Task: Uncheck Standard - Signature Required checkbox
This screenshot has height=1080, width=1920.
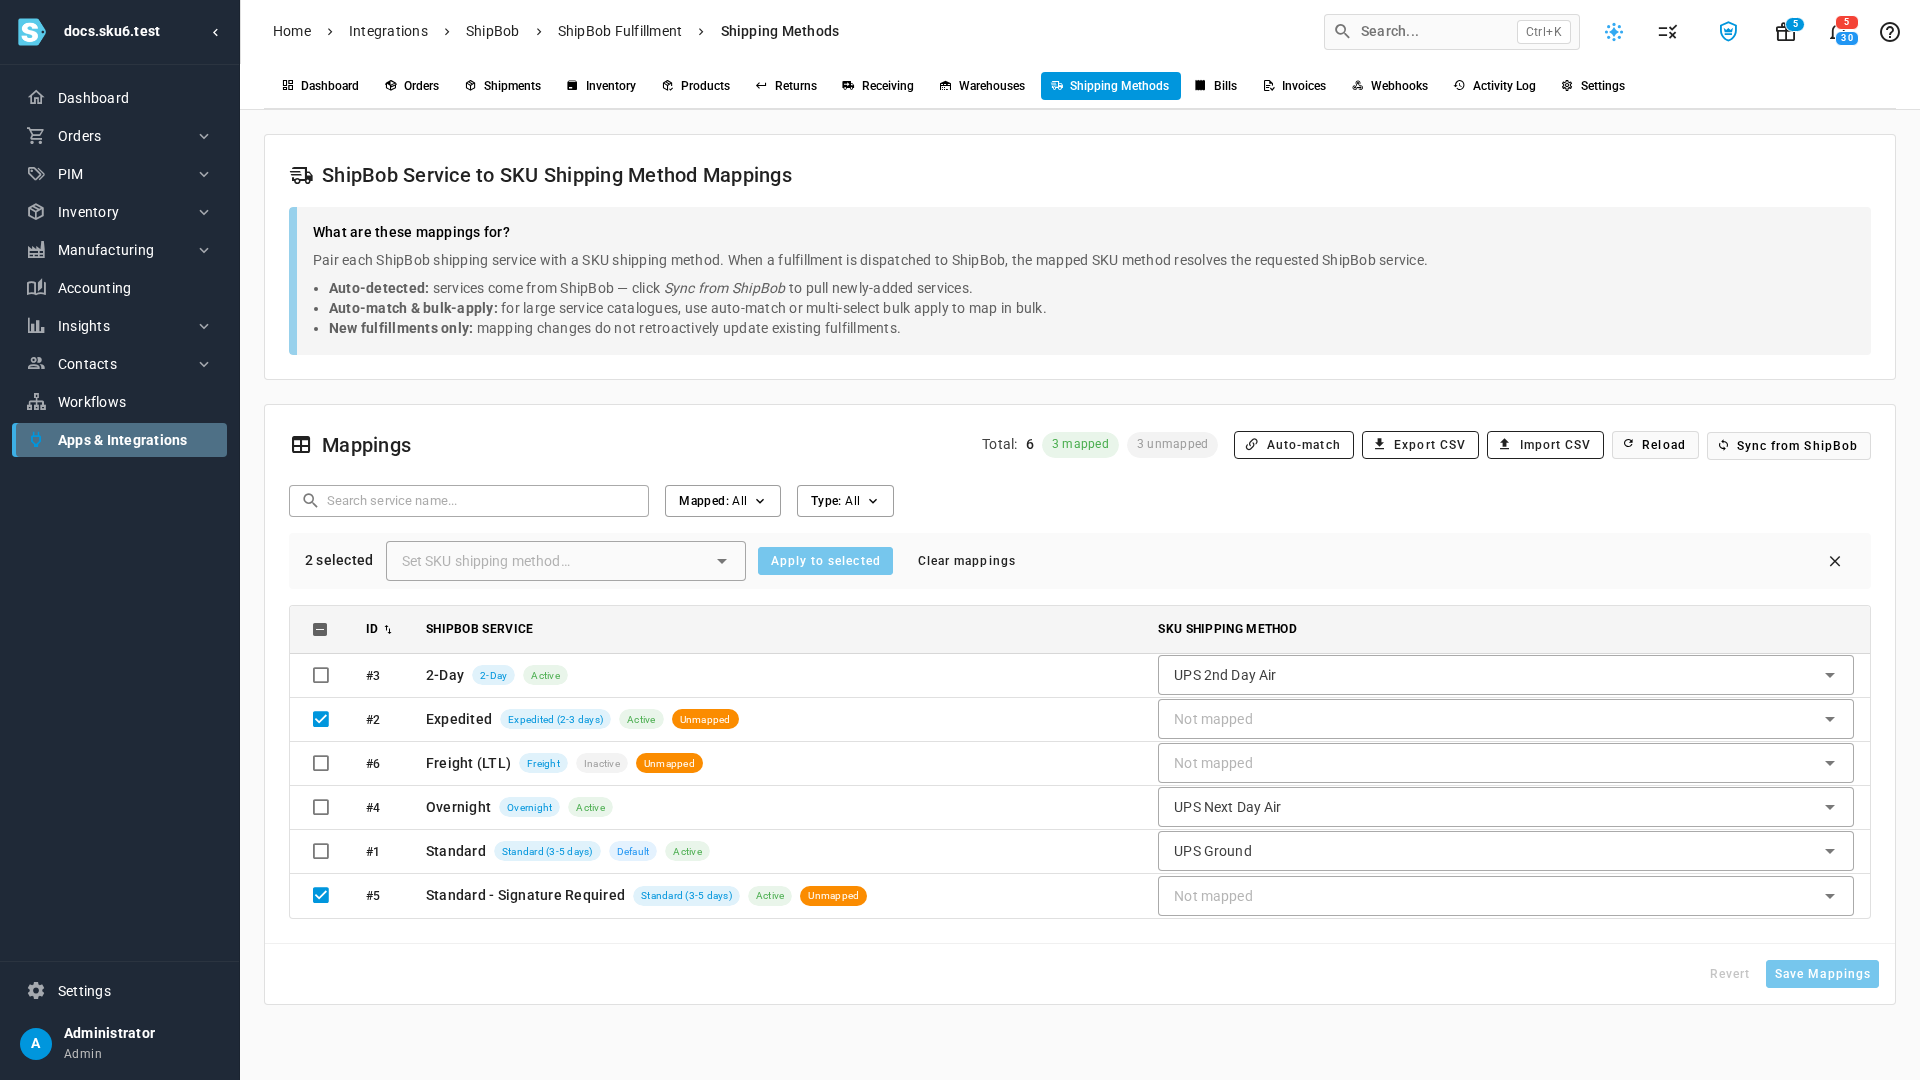Action: coord(321,895)
